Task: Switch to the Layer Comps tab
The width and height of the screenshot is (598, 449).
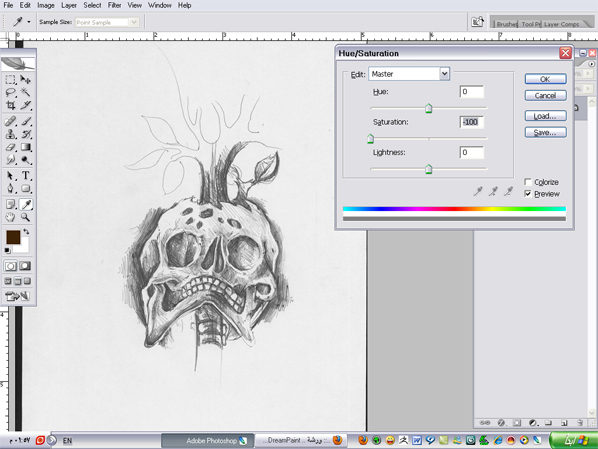Action: [561, 24]
